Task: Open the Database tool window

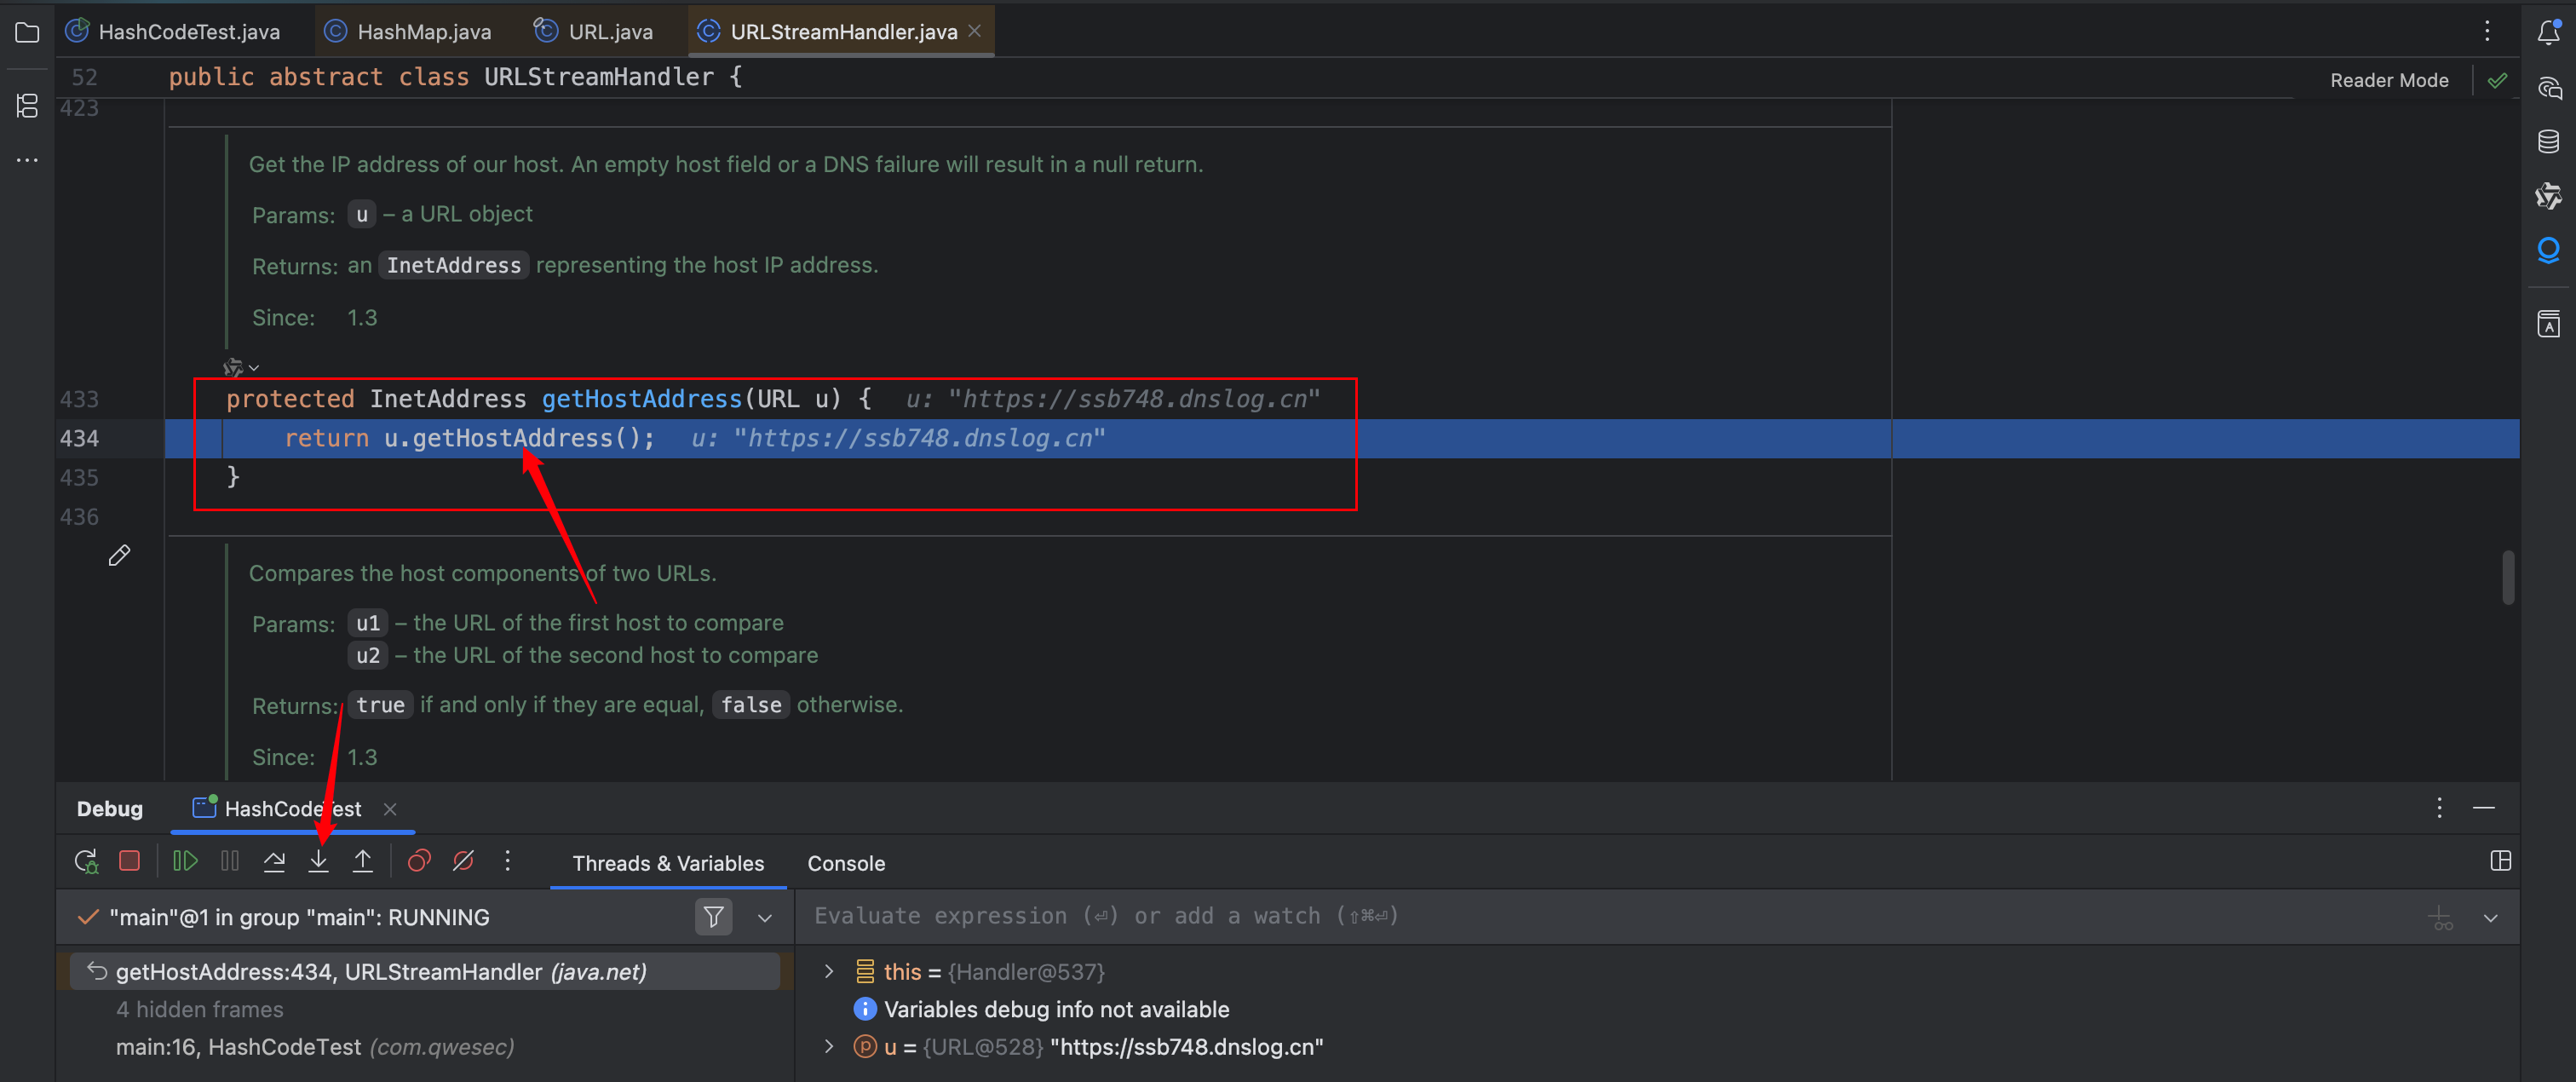Action: pyautogui.click(x=2548, y=141)
